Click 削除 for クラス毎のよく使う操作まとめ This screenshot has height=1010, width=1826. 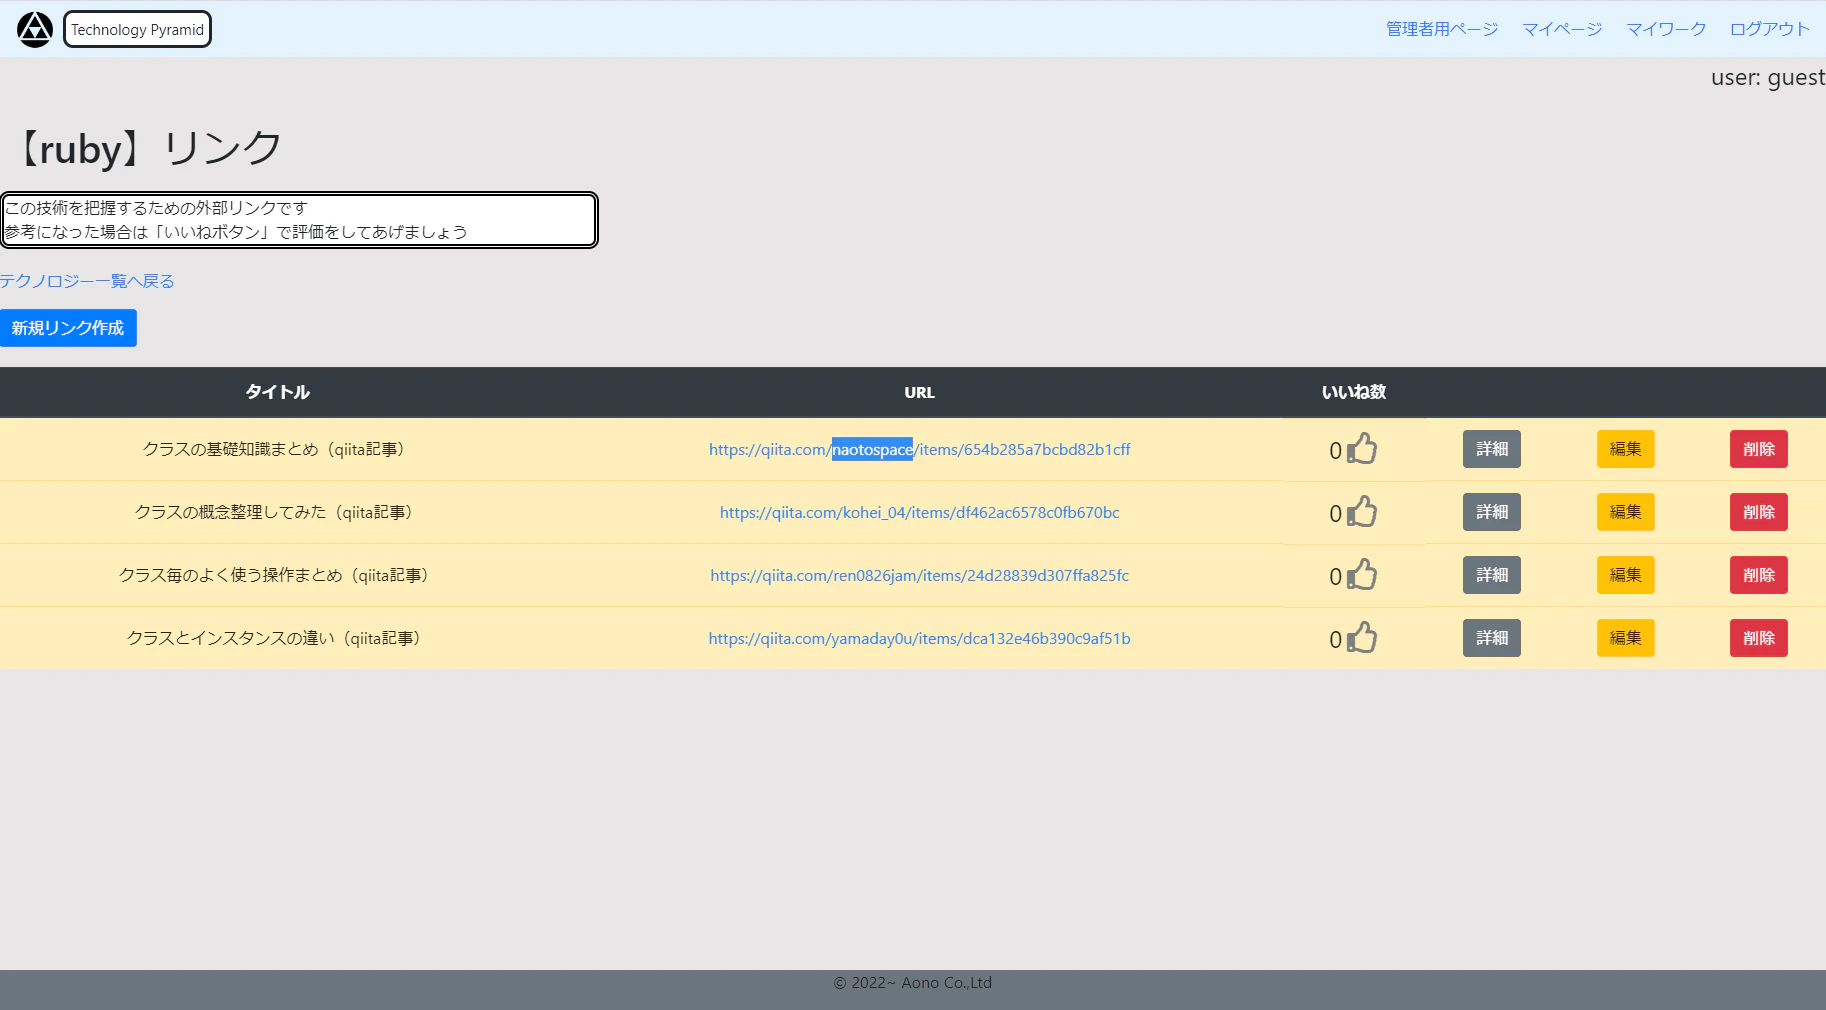point(1759,575)
